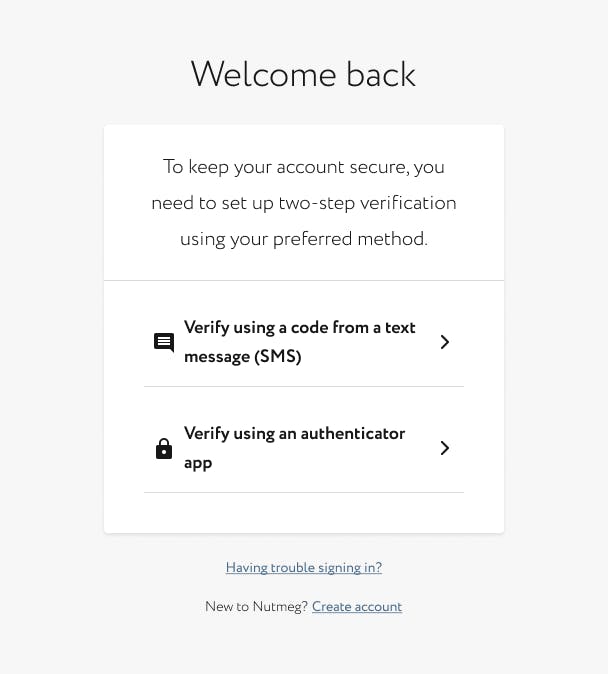Viewport: 608px width, 674px height.
Task: Expand the authenticator app chevron
Action: (445, 448)
